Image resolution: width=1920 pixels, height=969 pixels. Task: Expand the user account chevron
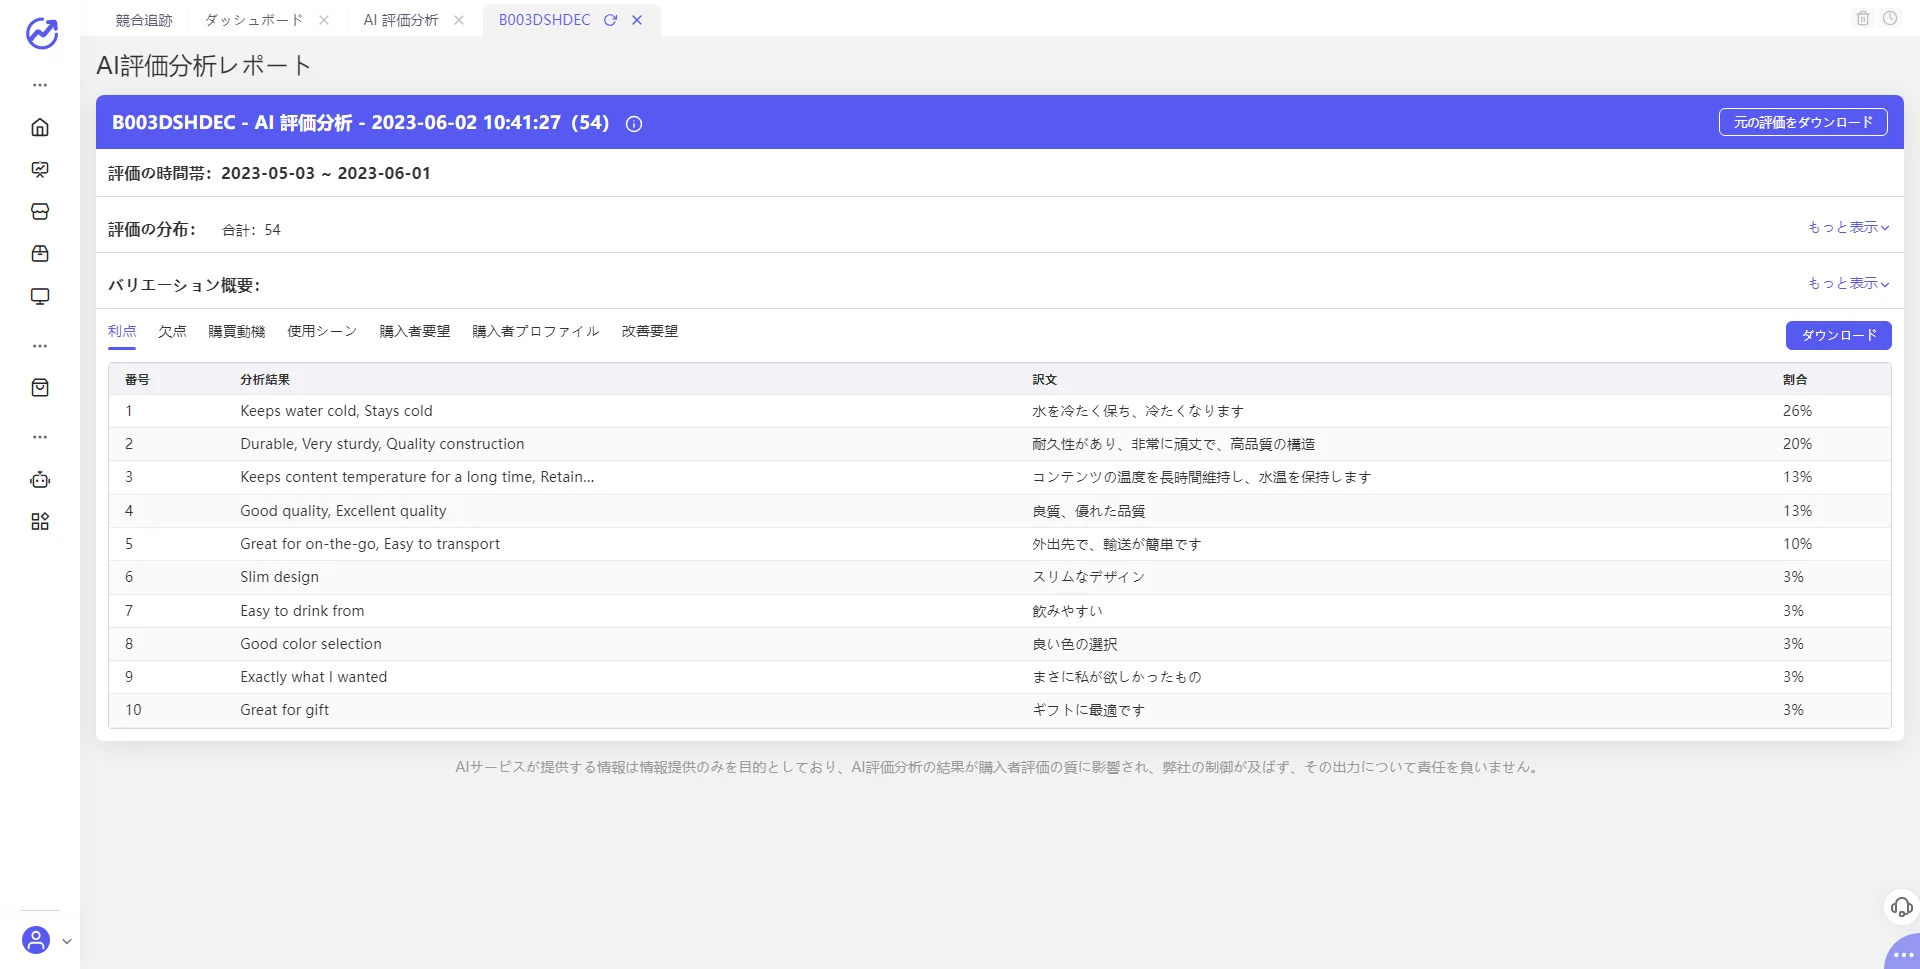[67, 941]
